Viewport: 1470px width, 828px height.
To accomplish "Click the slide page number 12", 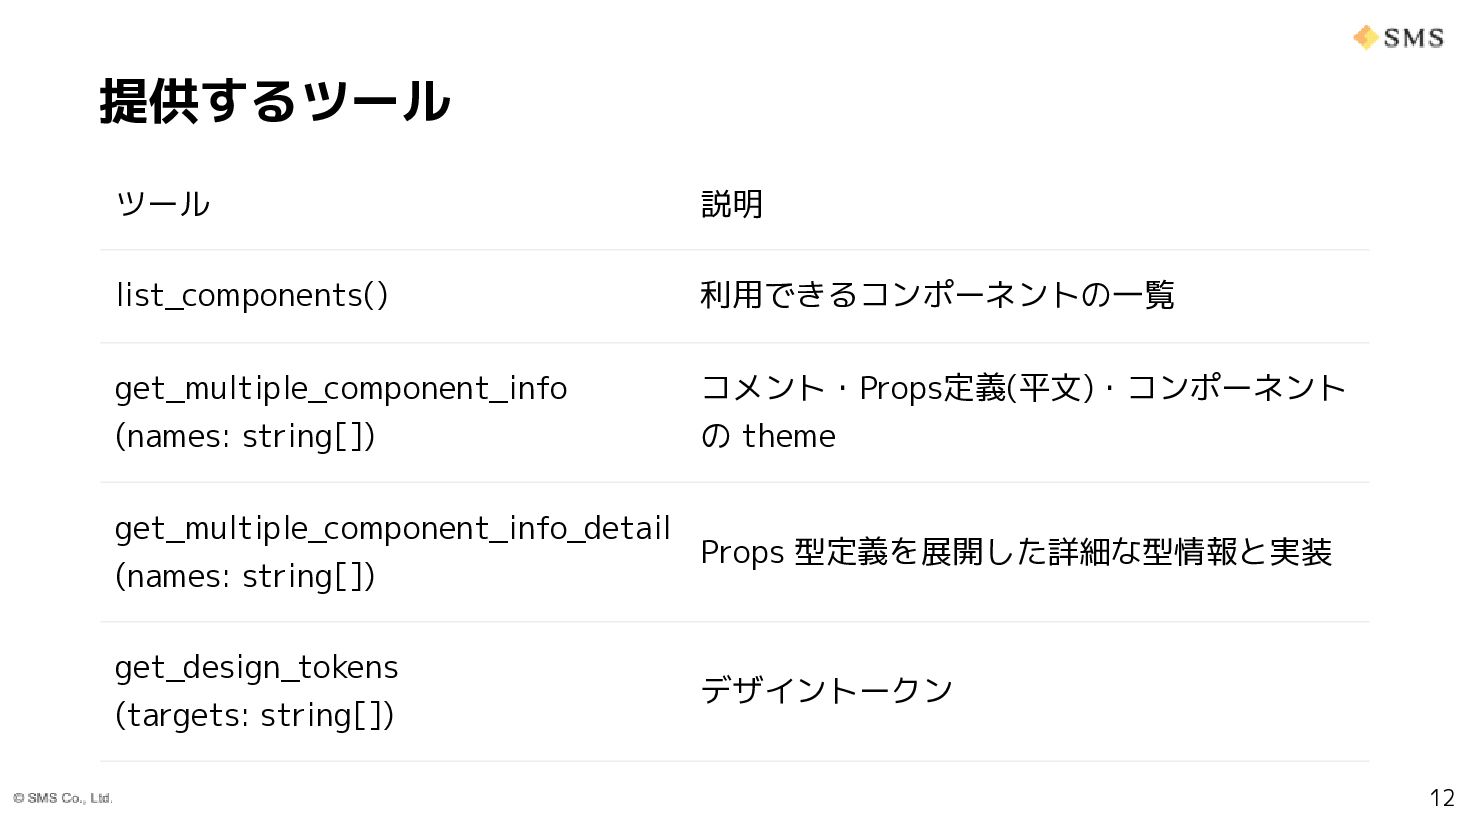I will coord(1441,797).
